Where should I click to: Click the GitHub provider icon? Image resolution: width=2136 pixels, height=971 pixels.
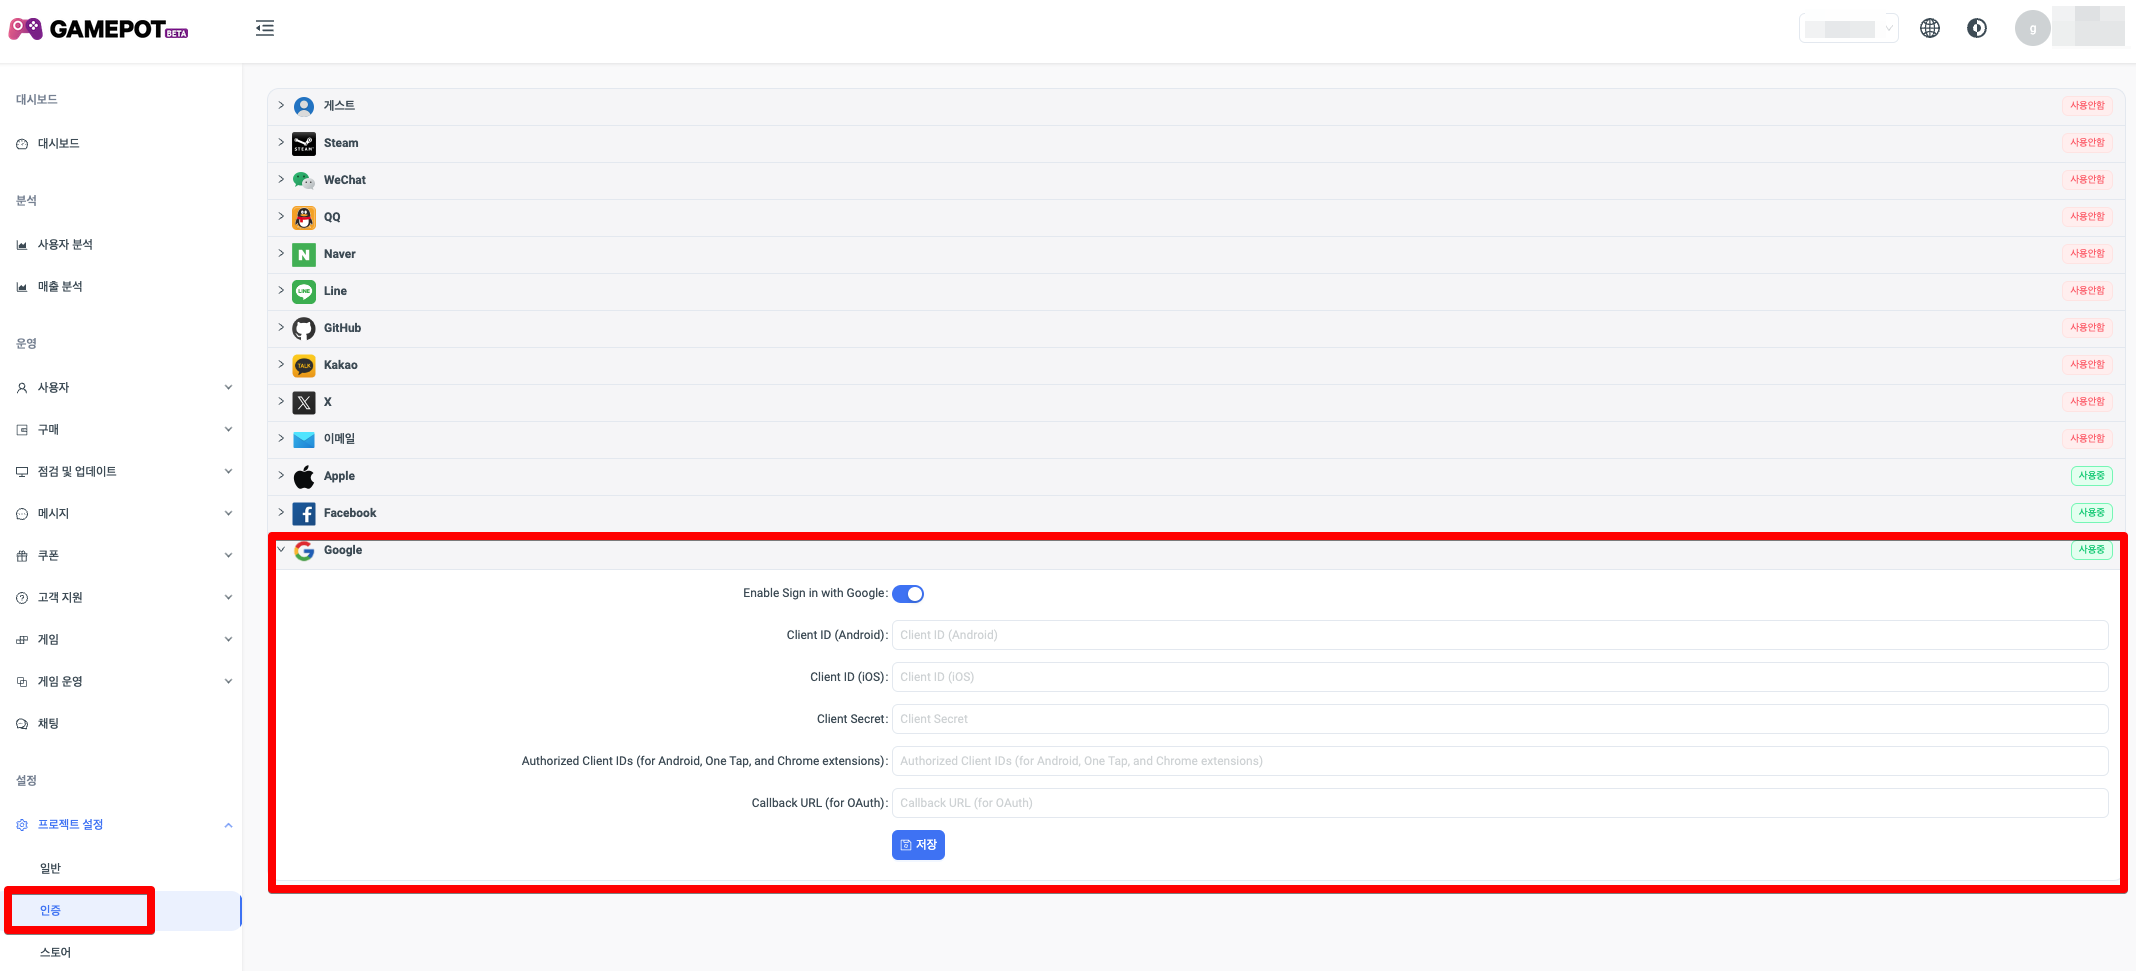pyautogui.click(x=304, y=328)
